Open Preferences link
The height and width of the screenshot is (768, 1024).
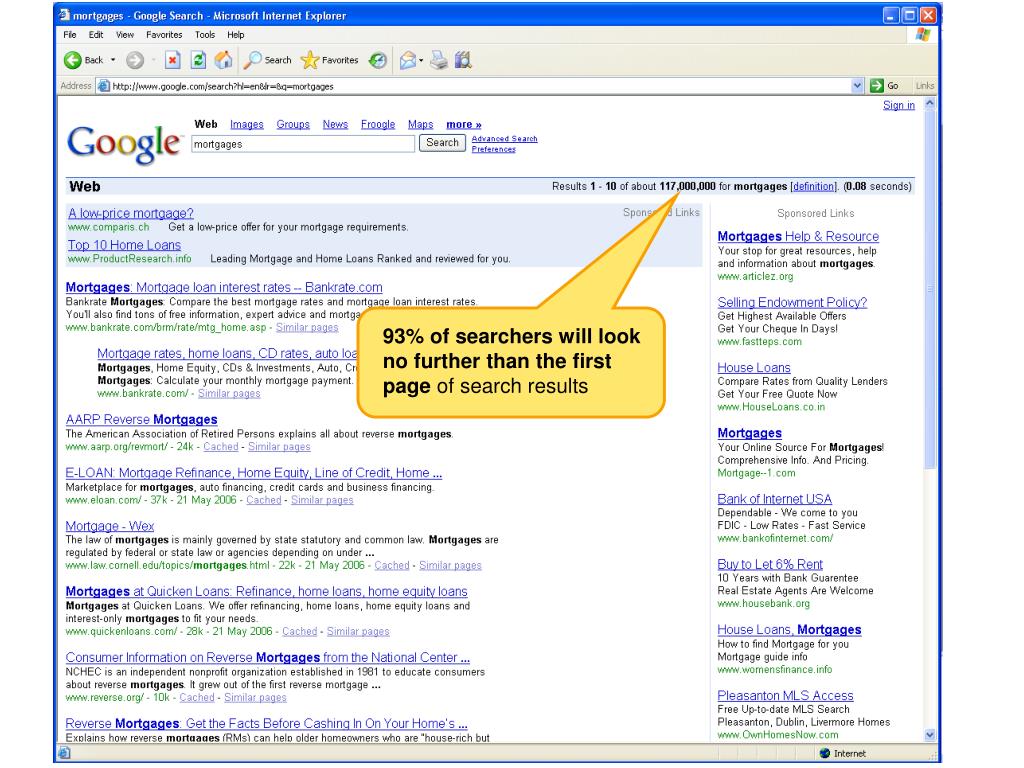(493, 149)
